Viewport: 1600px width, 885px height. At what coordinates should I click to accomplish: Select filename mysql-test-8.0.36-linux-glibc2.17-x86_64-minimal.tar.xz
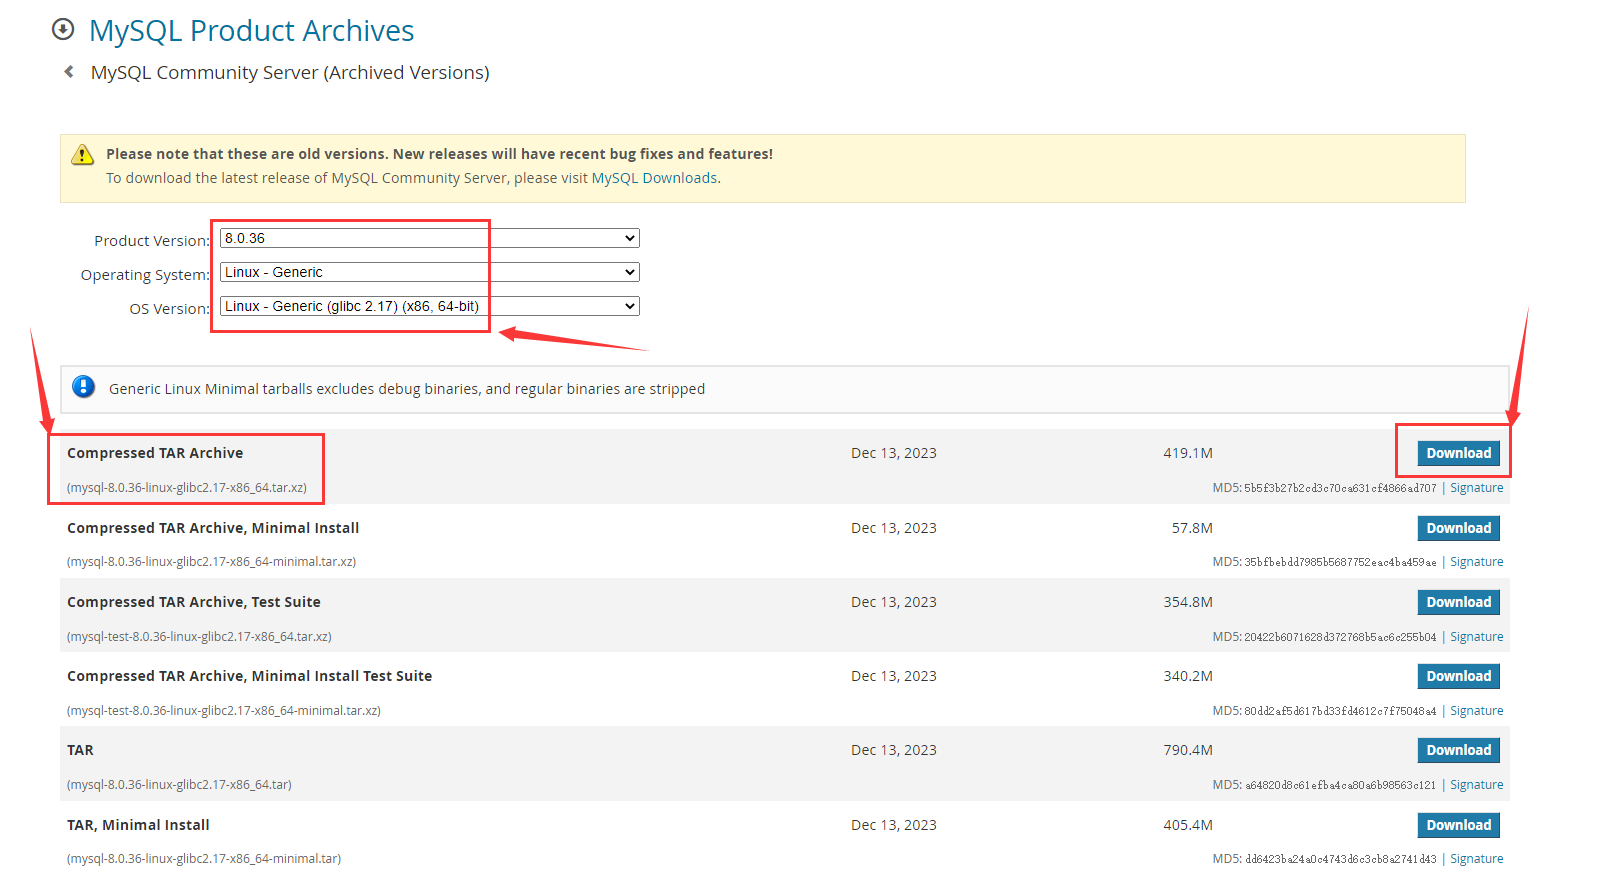tap(224, 711)
